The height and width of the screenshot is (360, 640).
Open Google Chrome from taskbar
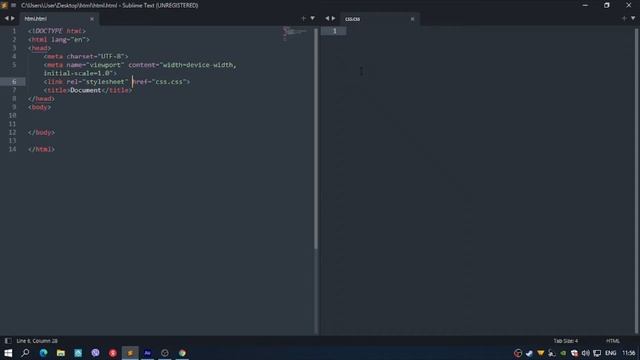(x=182, y=353)
